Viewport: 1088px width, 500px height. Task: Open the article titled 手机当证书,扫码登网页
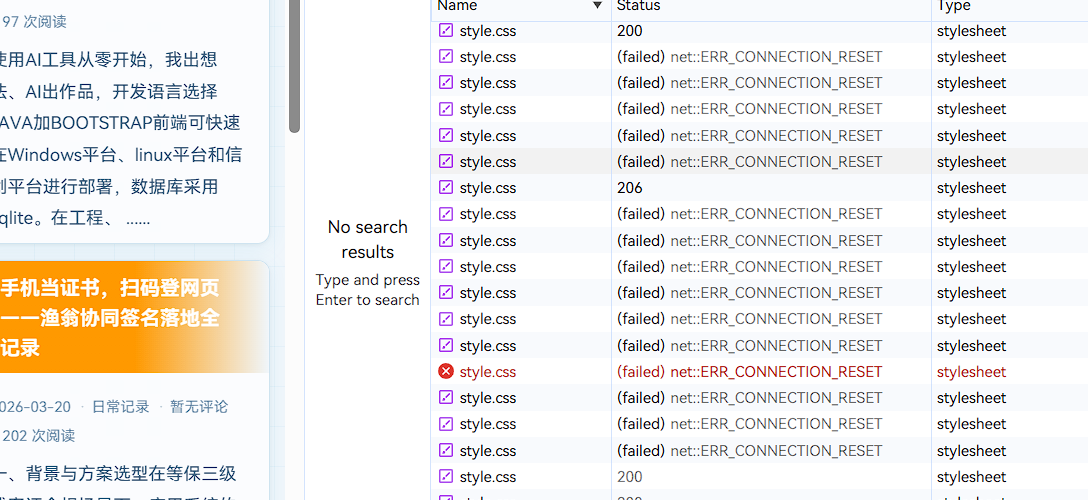110,318
